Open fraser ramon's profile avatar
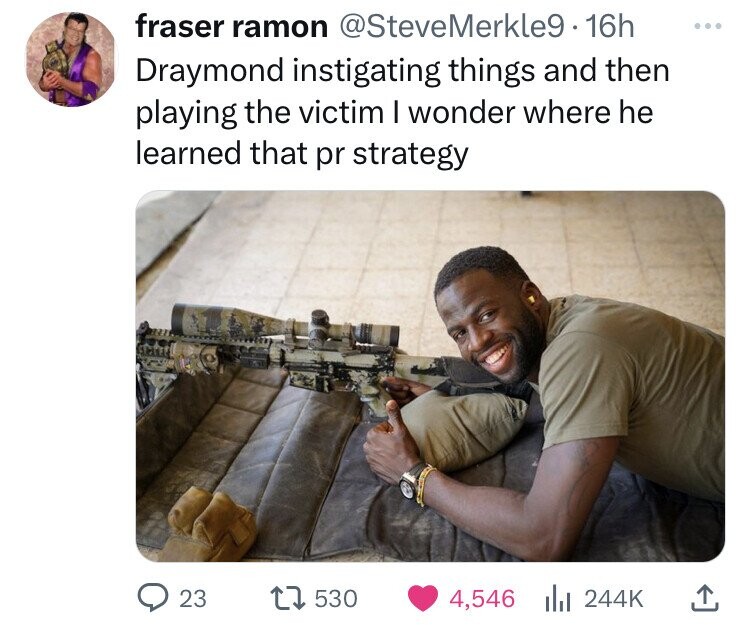 pyautogui.click(x=71, y=59)
